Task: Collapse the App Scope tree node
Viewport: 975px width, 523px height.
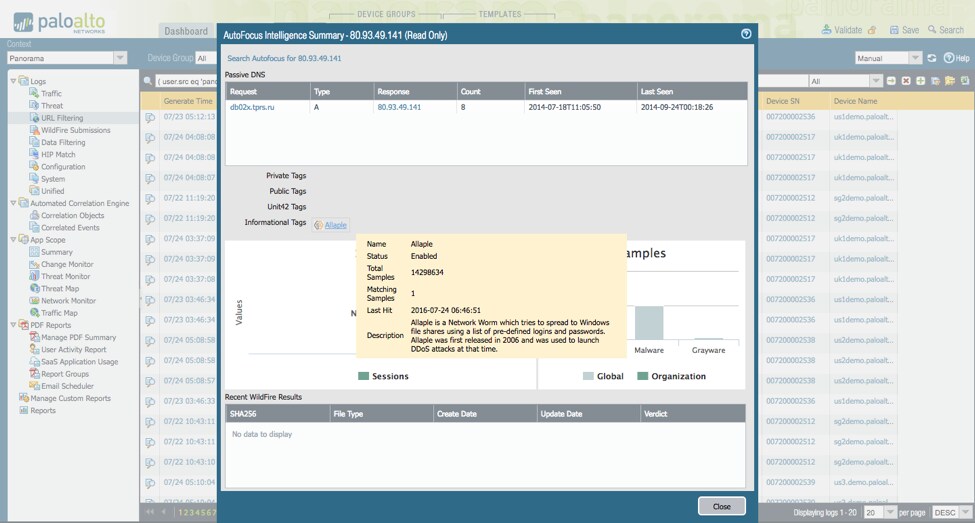Action: (x=13, y=239)
